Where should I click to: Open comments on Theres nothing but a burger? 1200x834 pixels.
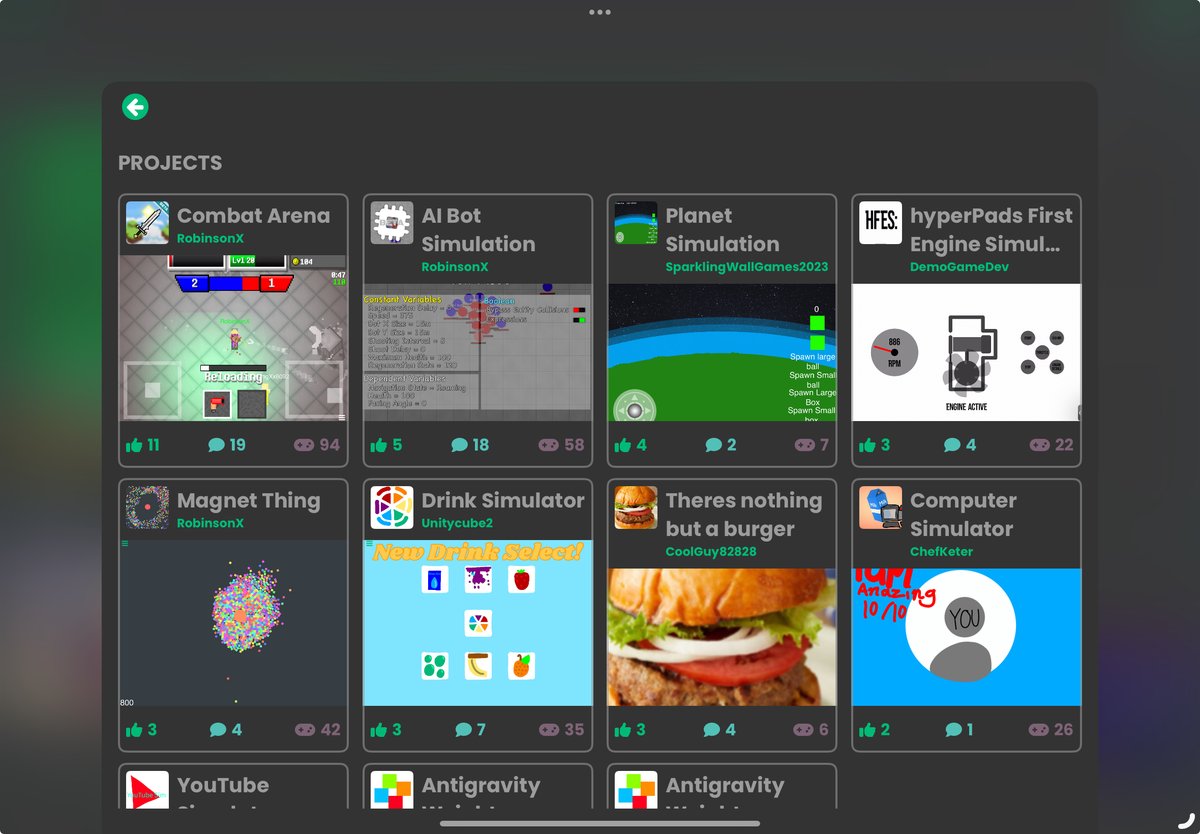point(709,730)
